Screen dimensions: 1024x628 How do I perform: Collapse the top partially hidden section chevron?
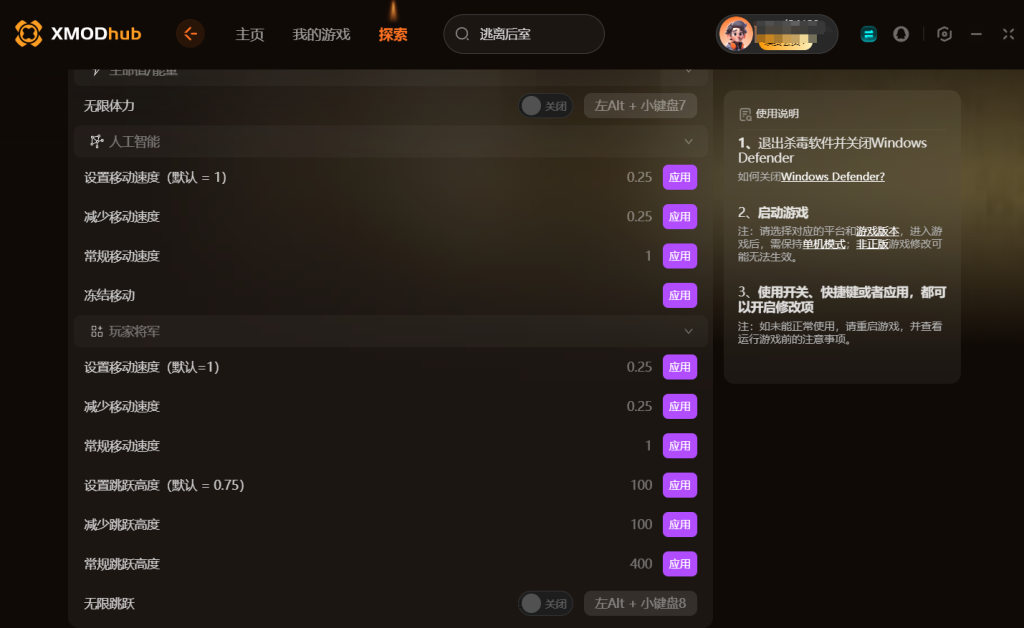[688, 71]
